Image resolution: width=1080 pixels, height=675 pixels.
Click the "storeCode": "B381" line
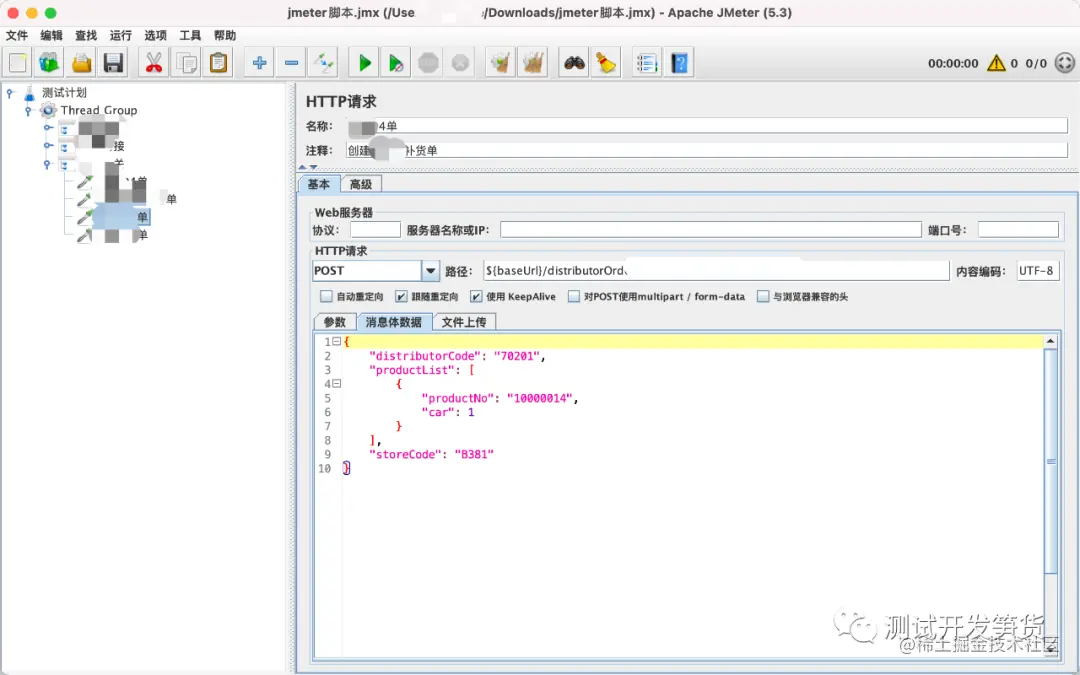(431, 455)
